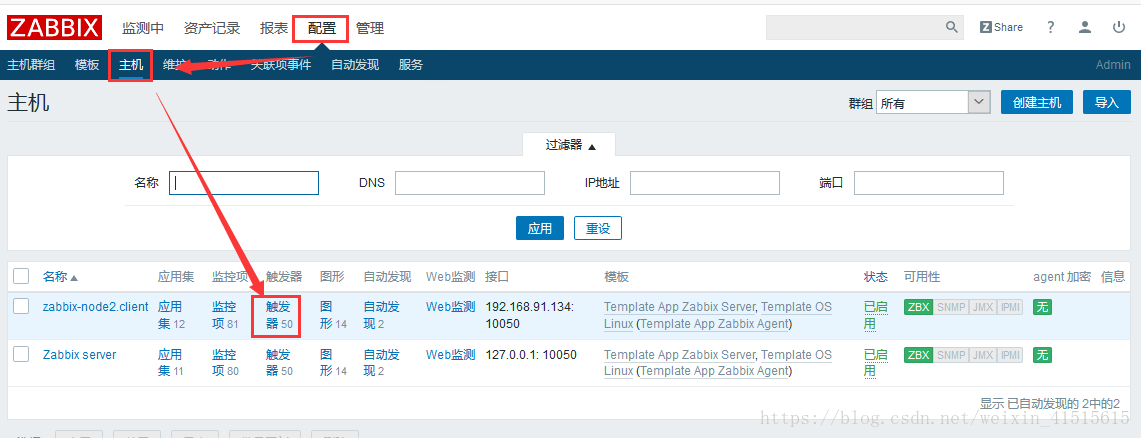The height and width of the screenshot is (438, 1141).
Task: Go to 主机 submenu
Action: pyautogui.click(x=131, y=65)
